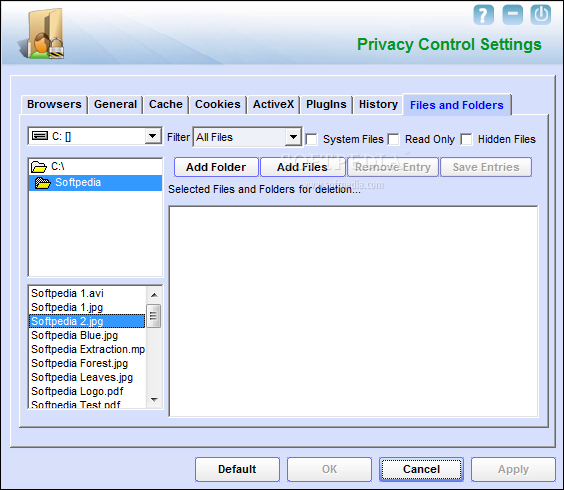Click the file list scroll up arrow
Image resolution: width=564 pixels, height=490 pixels.
click(x=154, y=295)
